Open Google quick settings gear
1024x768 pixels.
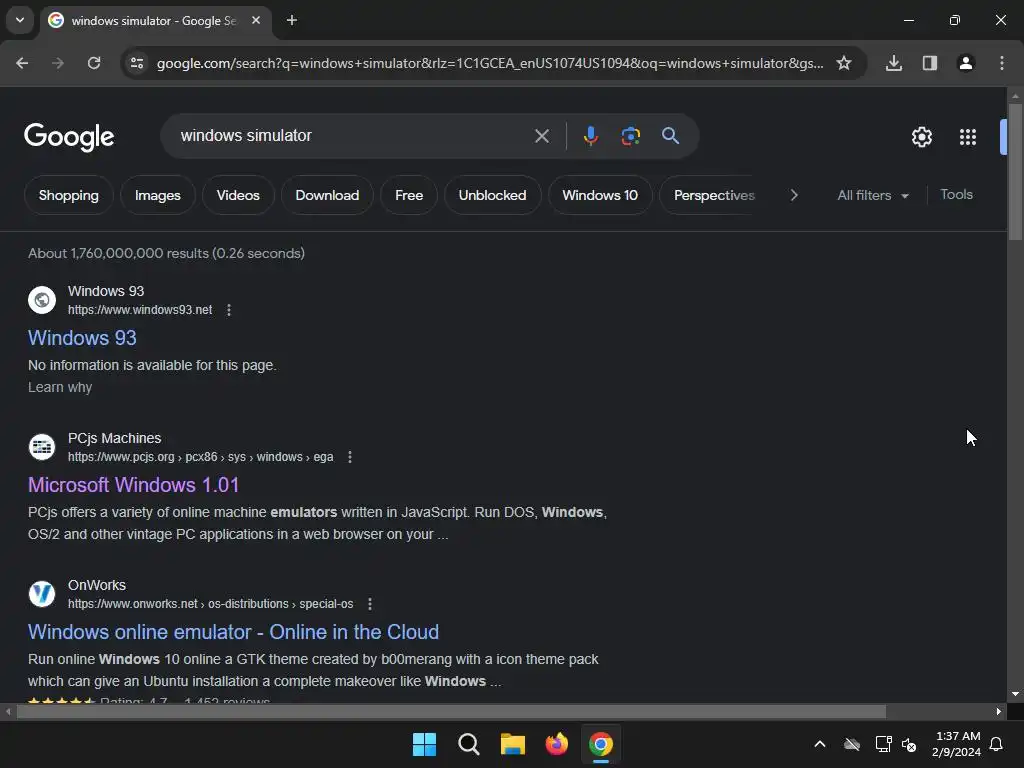coord(921,137)
